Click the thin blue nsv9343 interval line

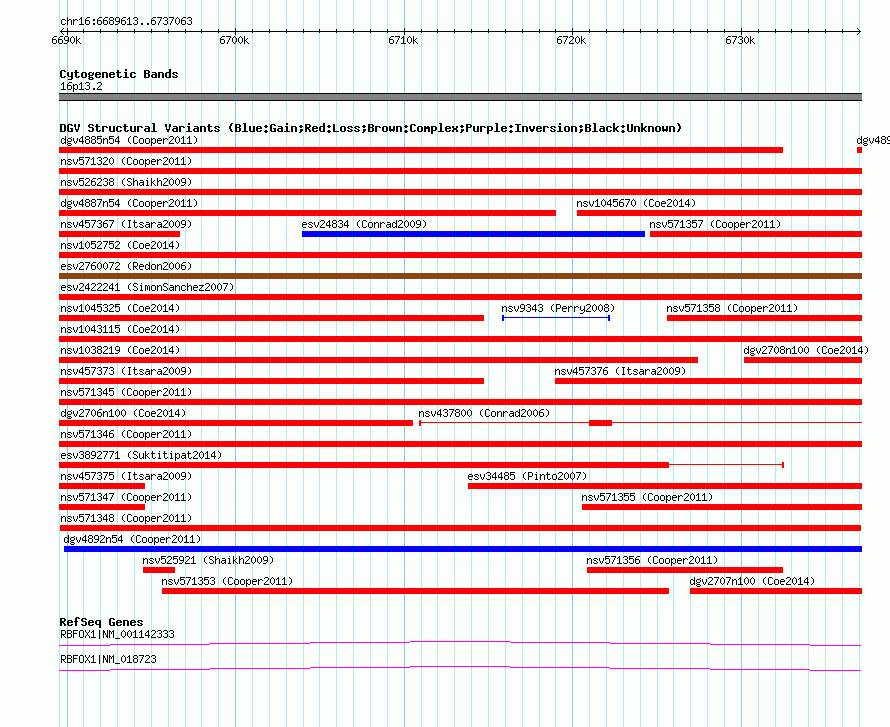pos(556,318)
